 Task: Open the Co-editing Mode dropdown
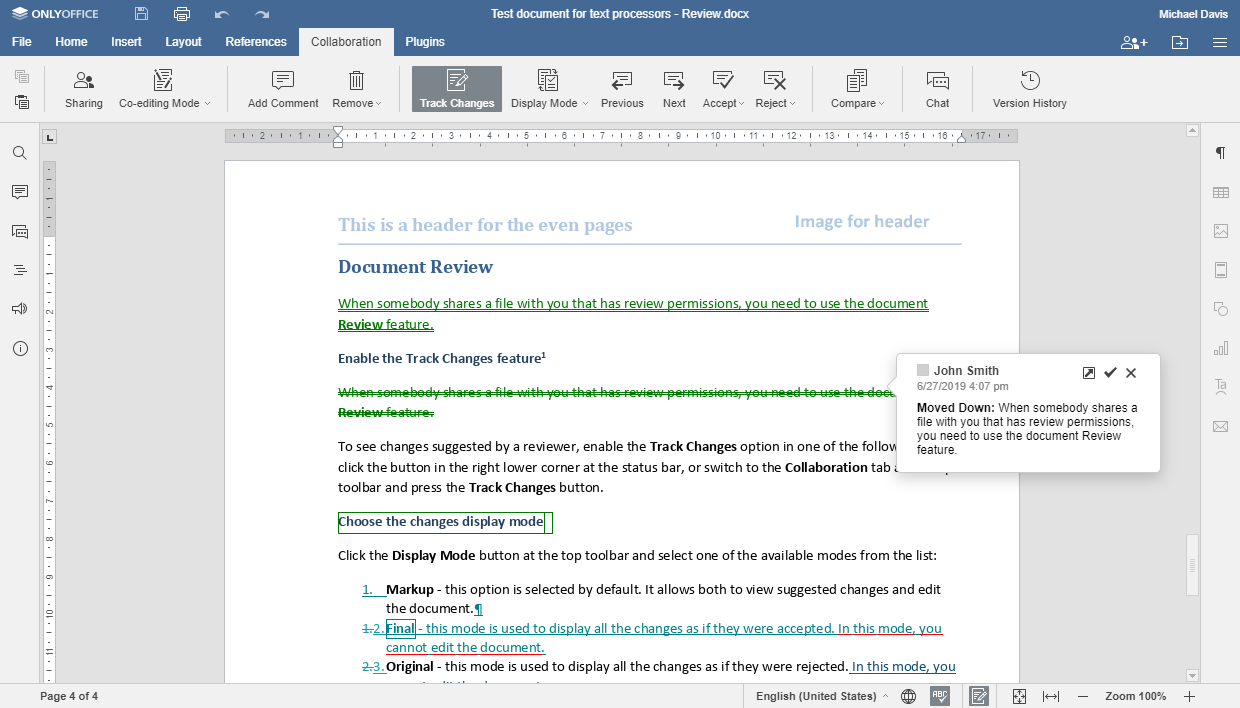[165, 89]
